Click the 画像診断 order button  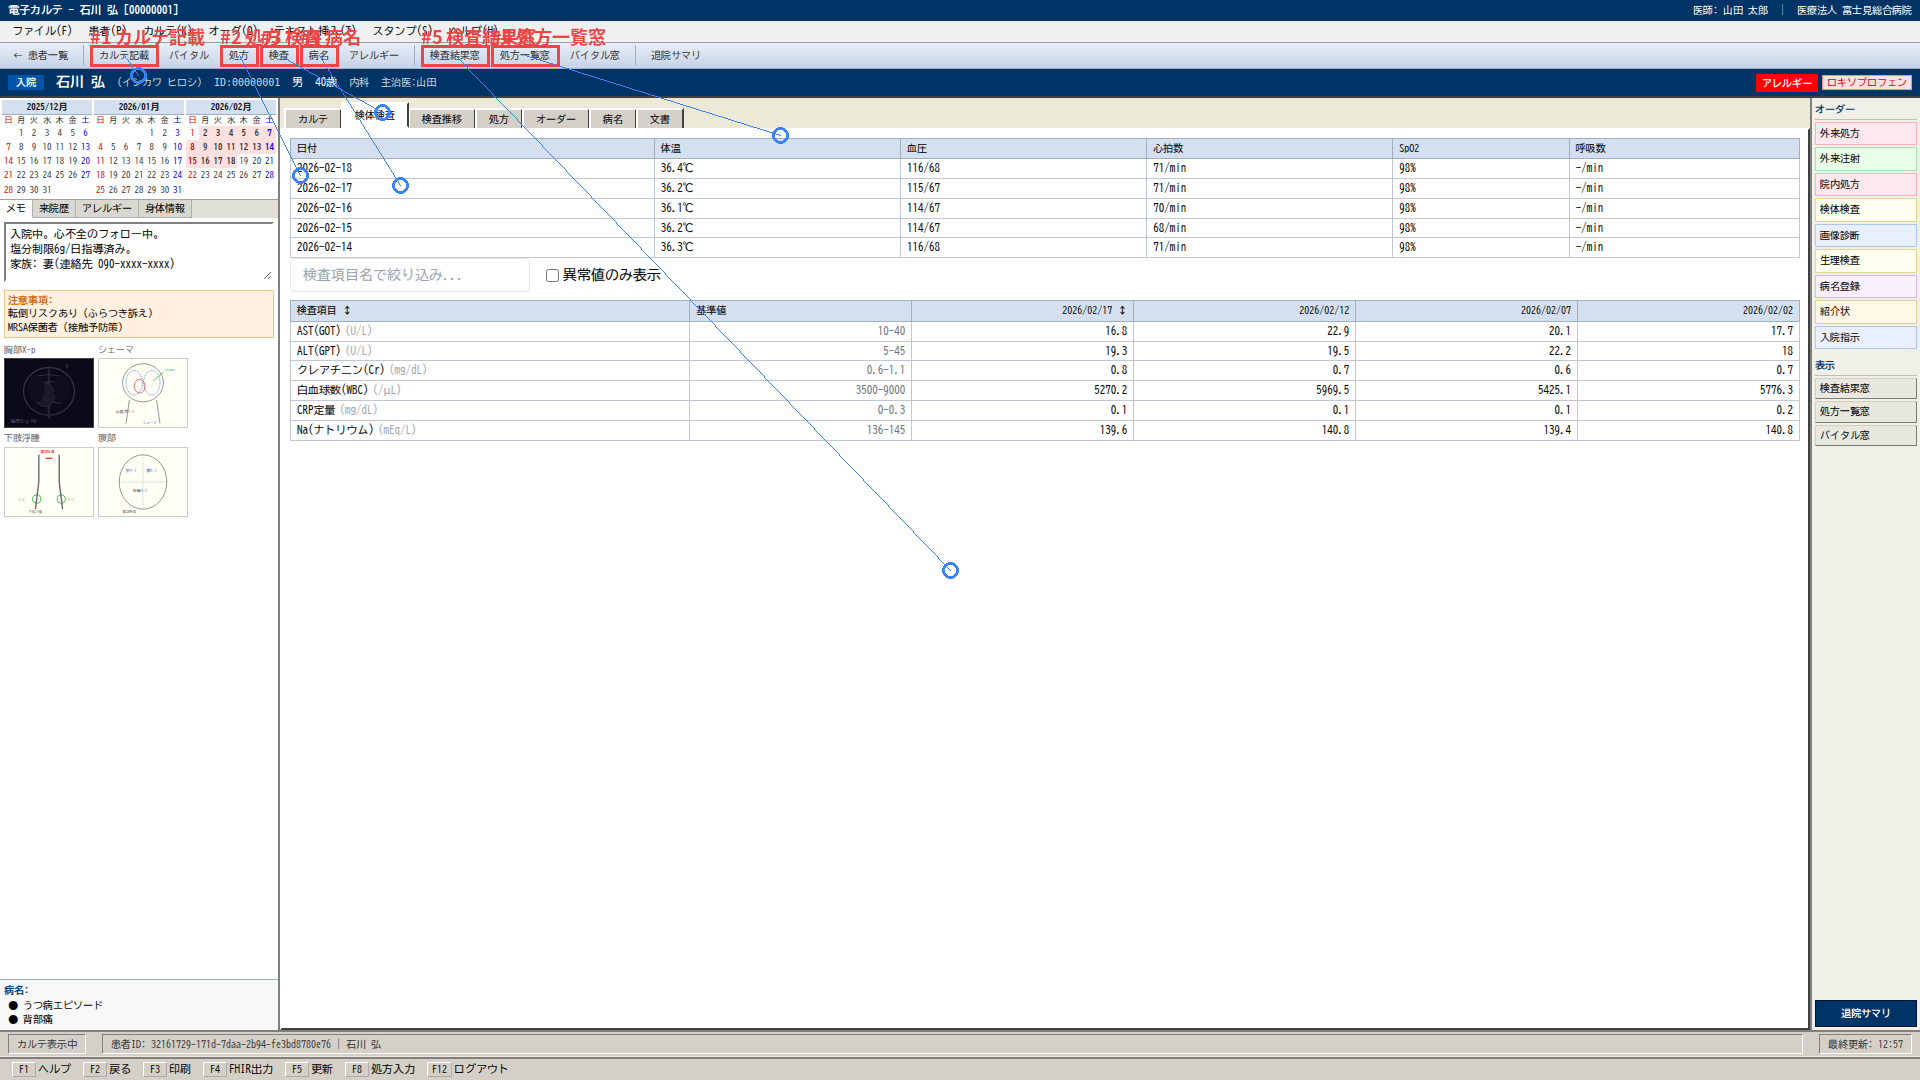pyautogui.click(x=1865, y=236)
